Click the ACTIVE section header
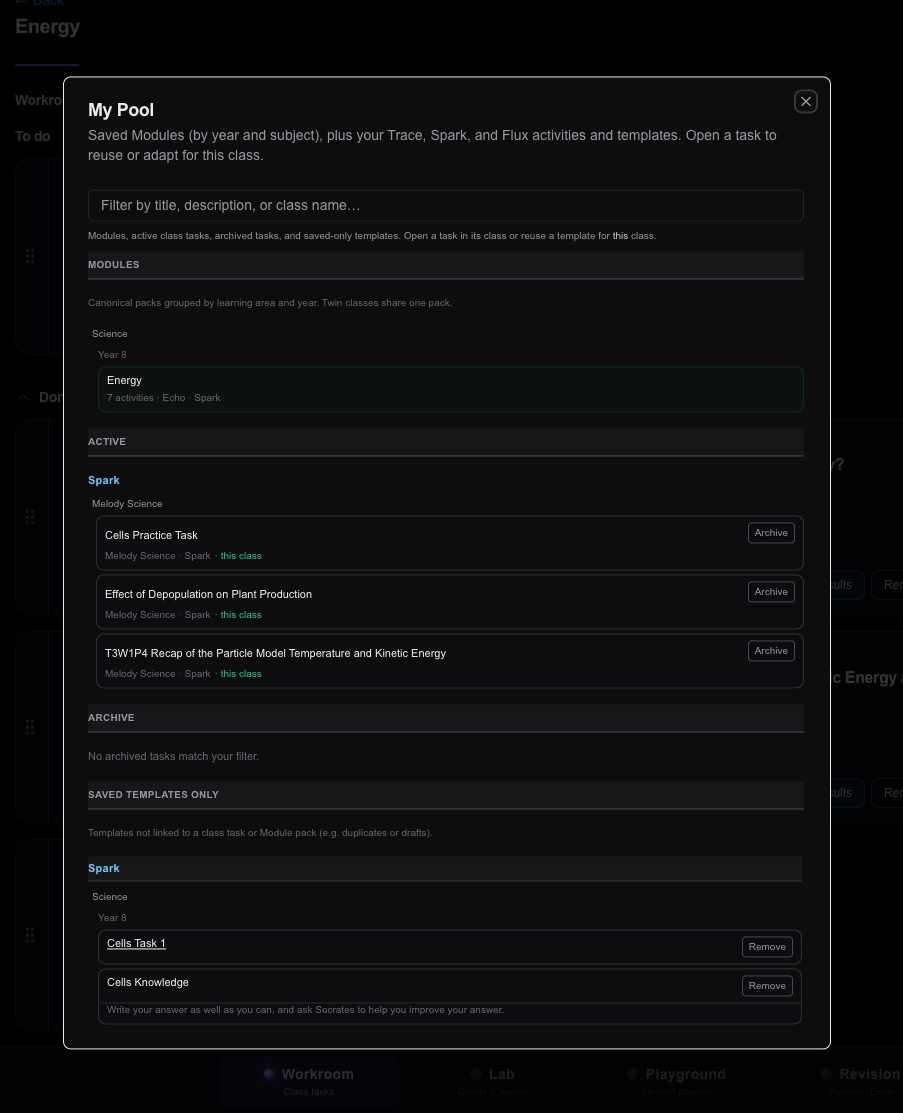This screenshot has height=1113, width=903. (x=446, y=442)
